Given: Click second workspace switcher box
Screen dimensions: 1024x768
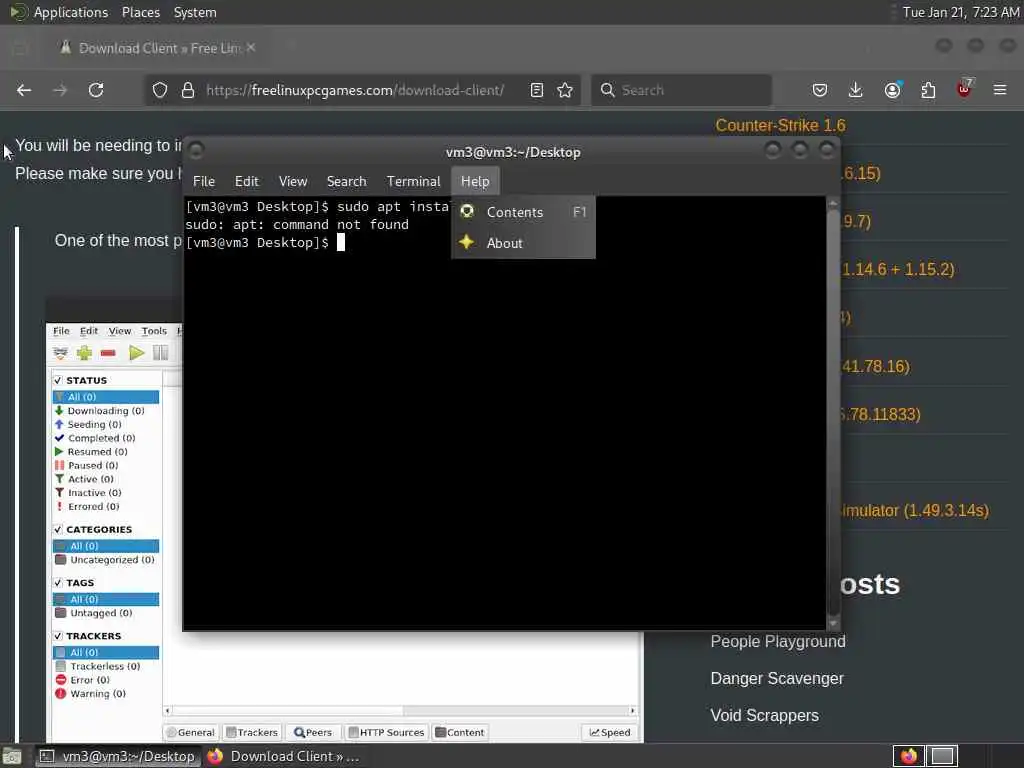Looking at the screenshot, I should [942, 756].
